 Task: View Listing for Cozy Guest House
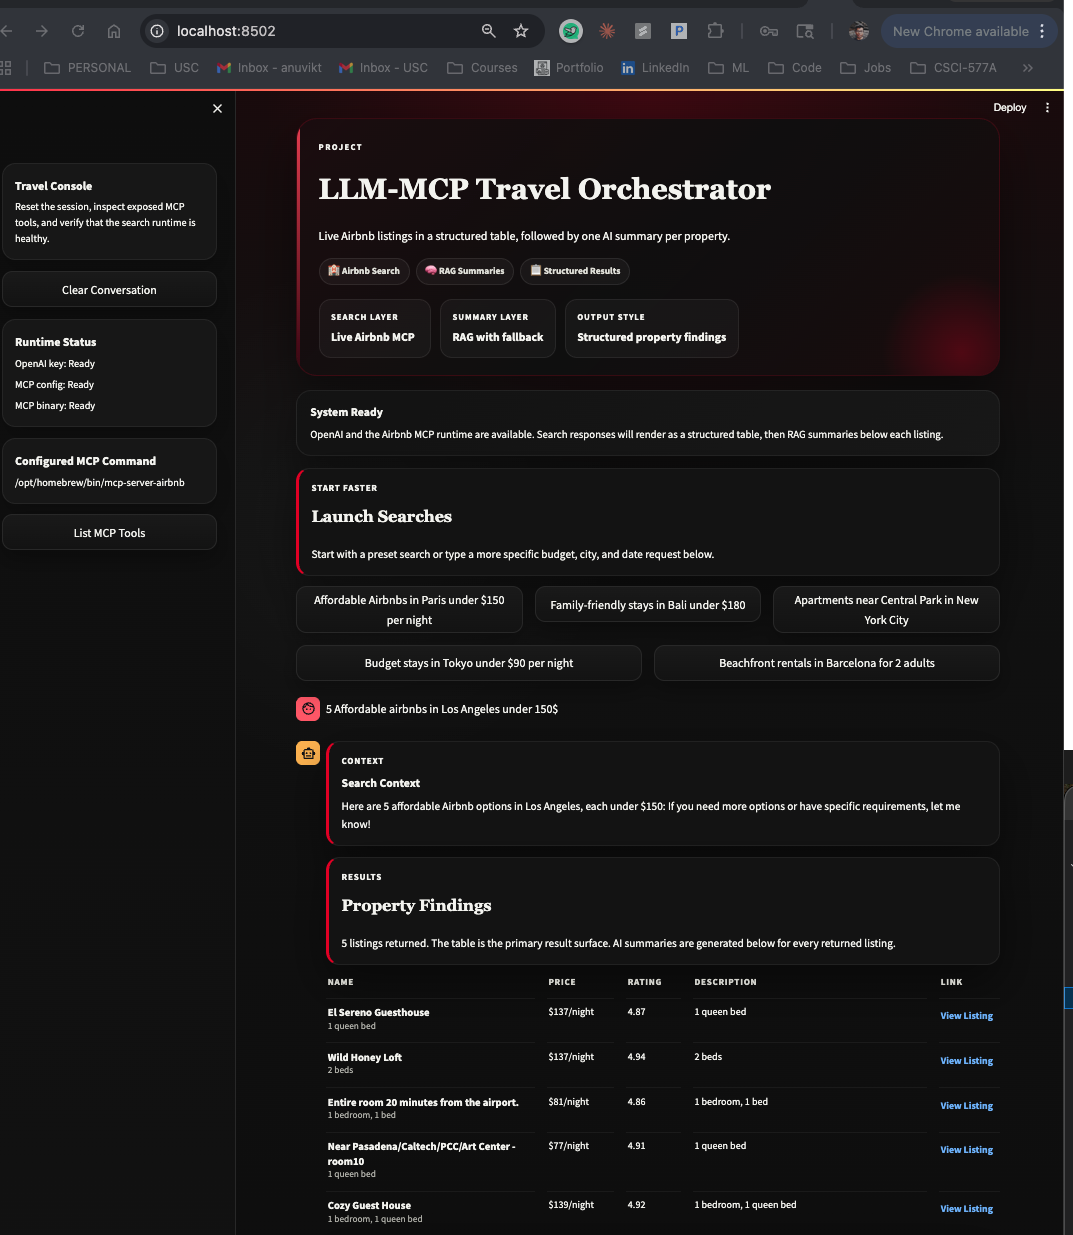966,1209
